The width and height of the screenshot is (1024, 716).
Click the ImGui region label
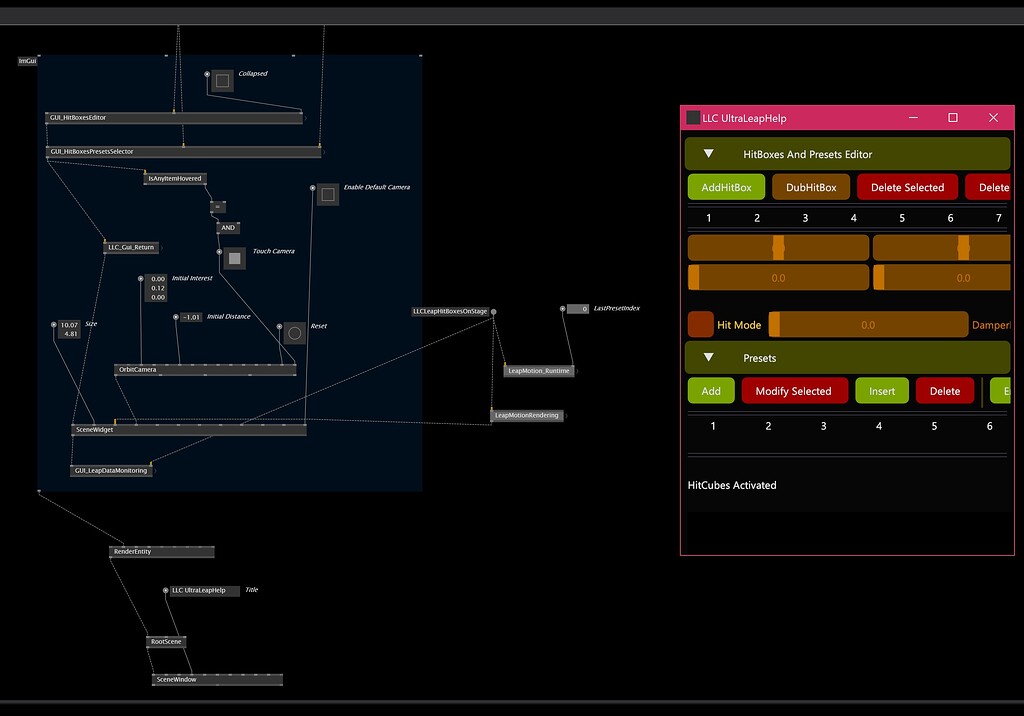pos(27,61)
